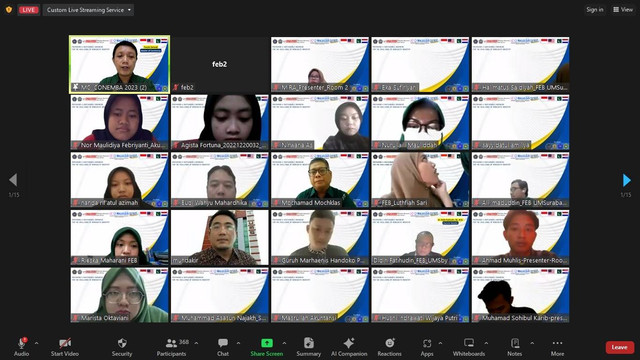Open the Apps icon
The height and width of the screenshot is (360, 640).
pyautogui.click(x=427, y=343)
